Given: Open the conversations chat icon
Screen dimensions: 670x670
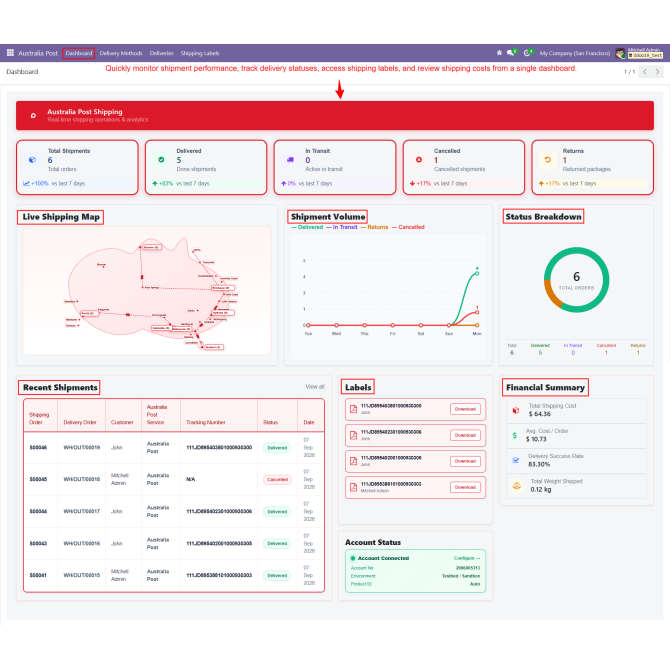Looking at the screenshot, I should [511, 53].
